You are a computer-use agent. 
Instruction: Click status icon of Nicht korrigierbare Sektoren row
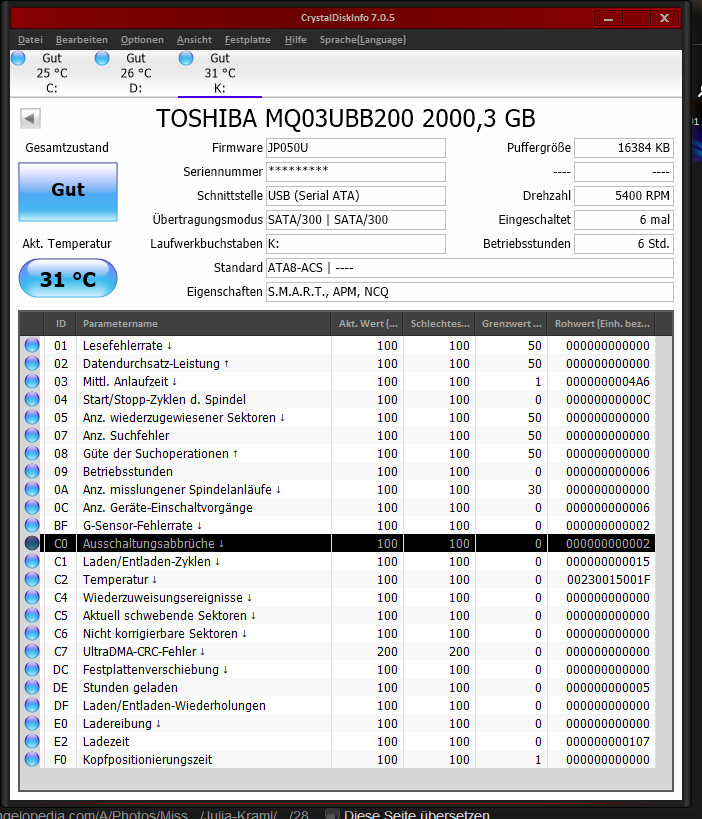click(x=32, y=634)
